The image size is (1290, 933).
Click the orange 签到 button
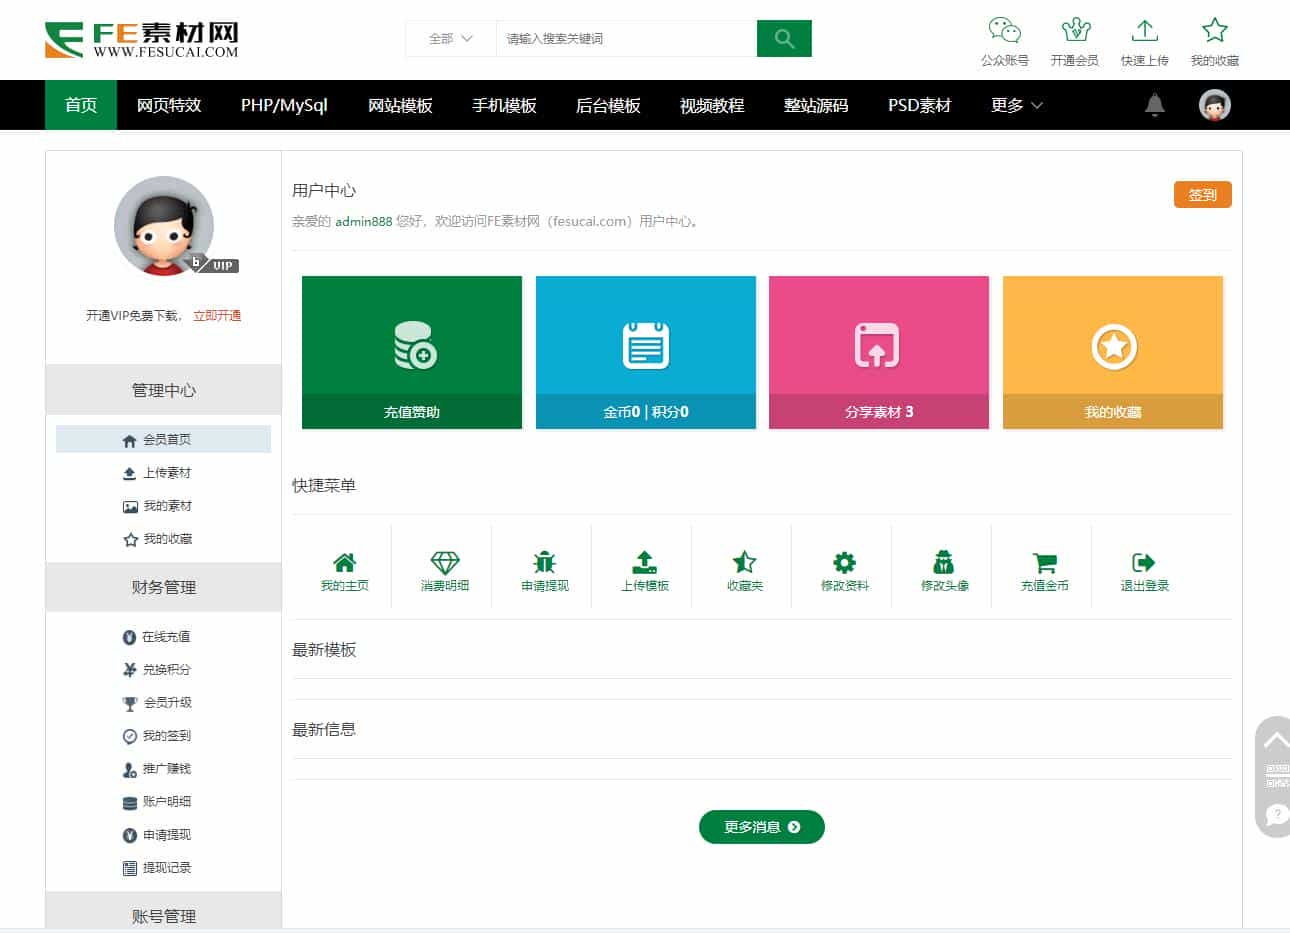(1202, 195)
